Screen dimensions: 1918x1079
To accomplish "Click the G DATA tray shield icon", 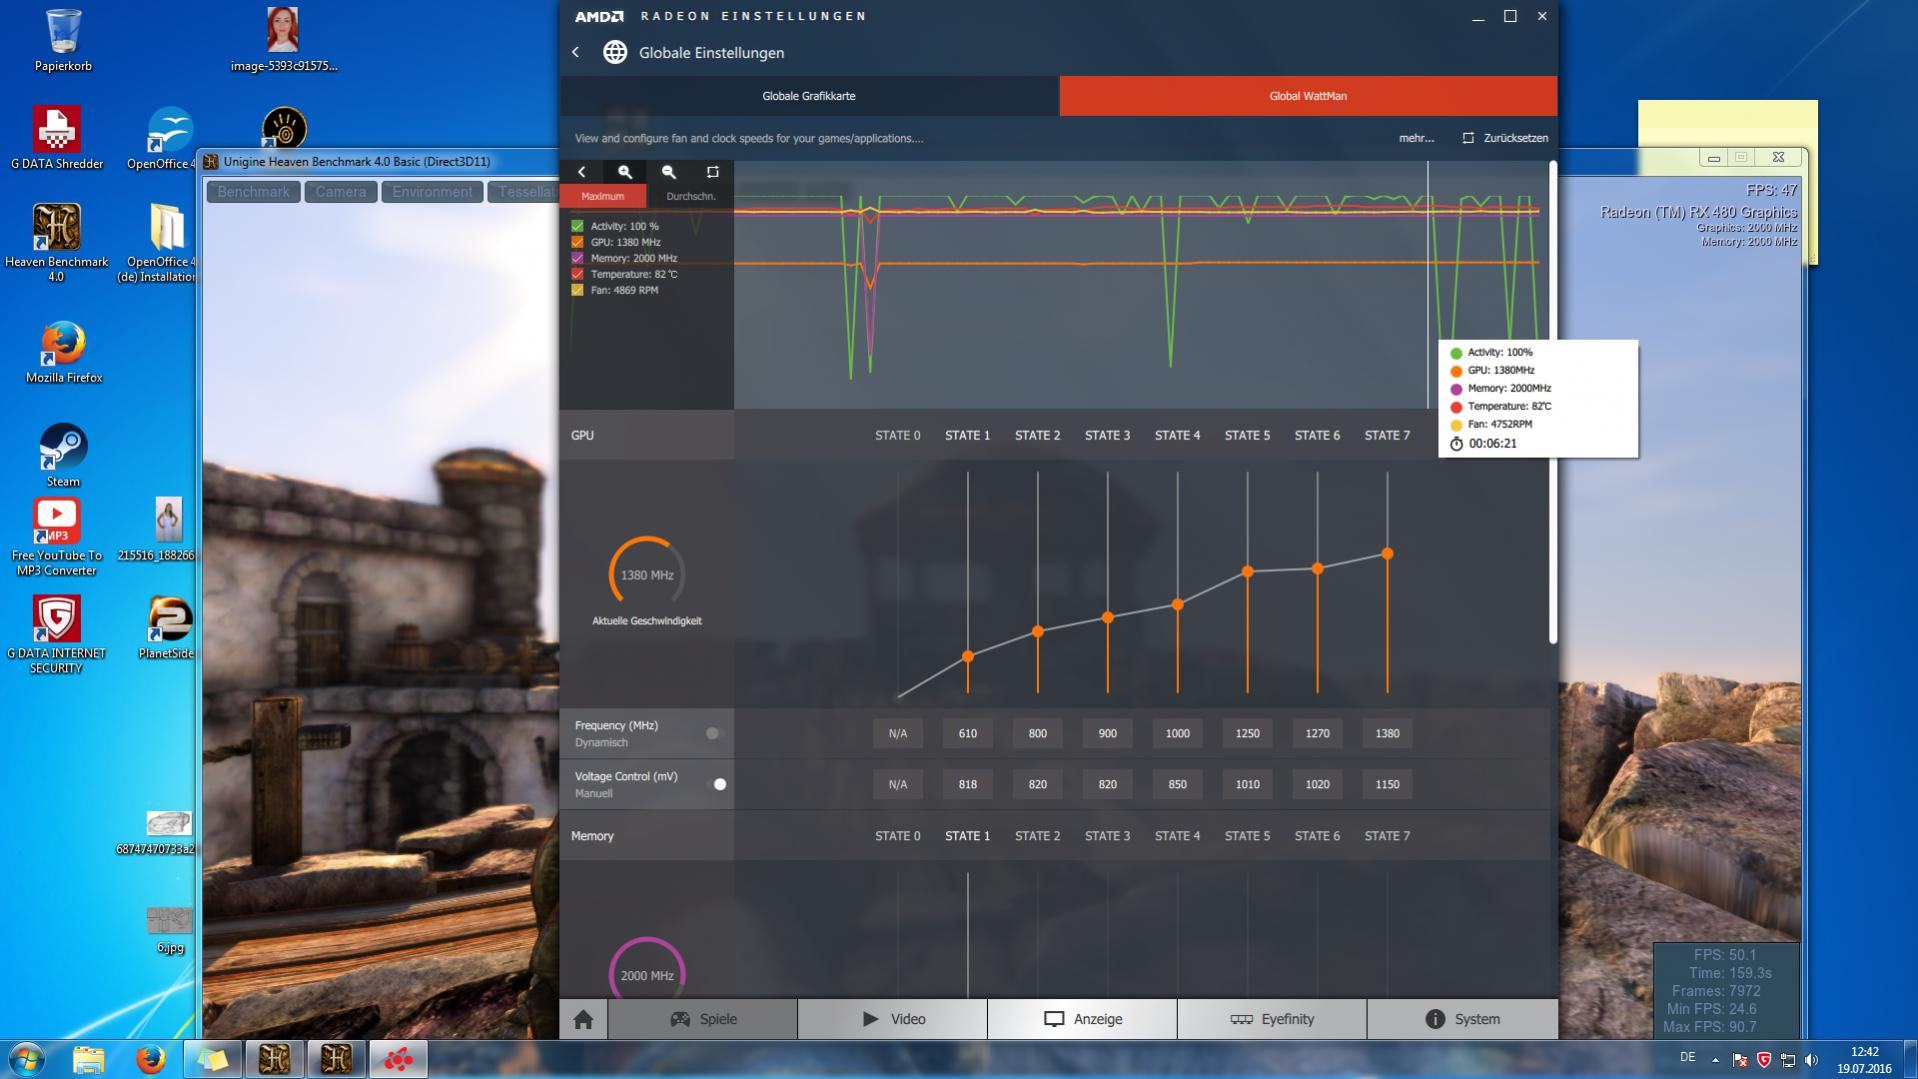I will click(1763, 1060).
